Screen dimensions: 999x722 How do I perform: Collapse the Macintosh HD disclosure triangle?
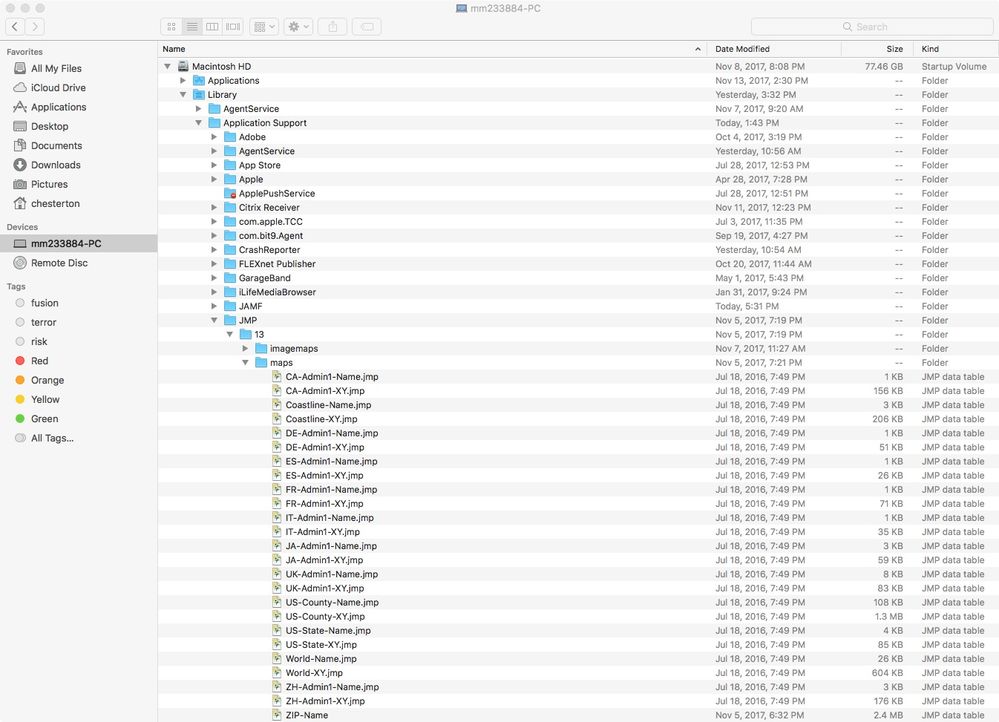(x=168, y=66)
